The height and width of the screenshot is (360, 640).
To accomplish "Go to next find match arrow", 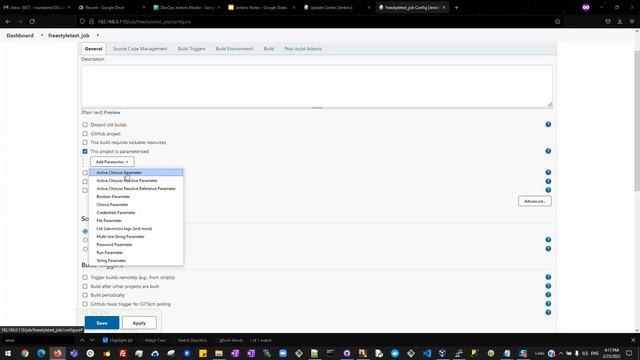I will click(x=92, y=340).
